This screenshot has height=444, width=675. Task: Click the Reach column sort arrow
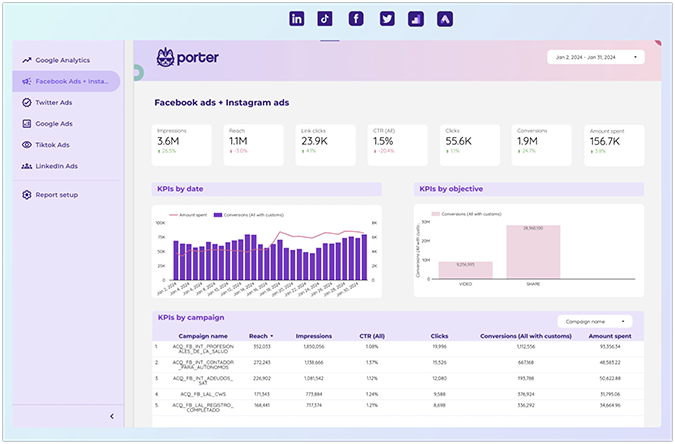coord(272,336)
